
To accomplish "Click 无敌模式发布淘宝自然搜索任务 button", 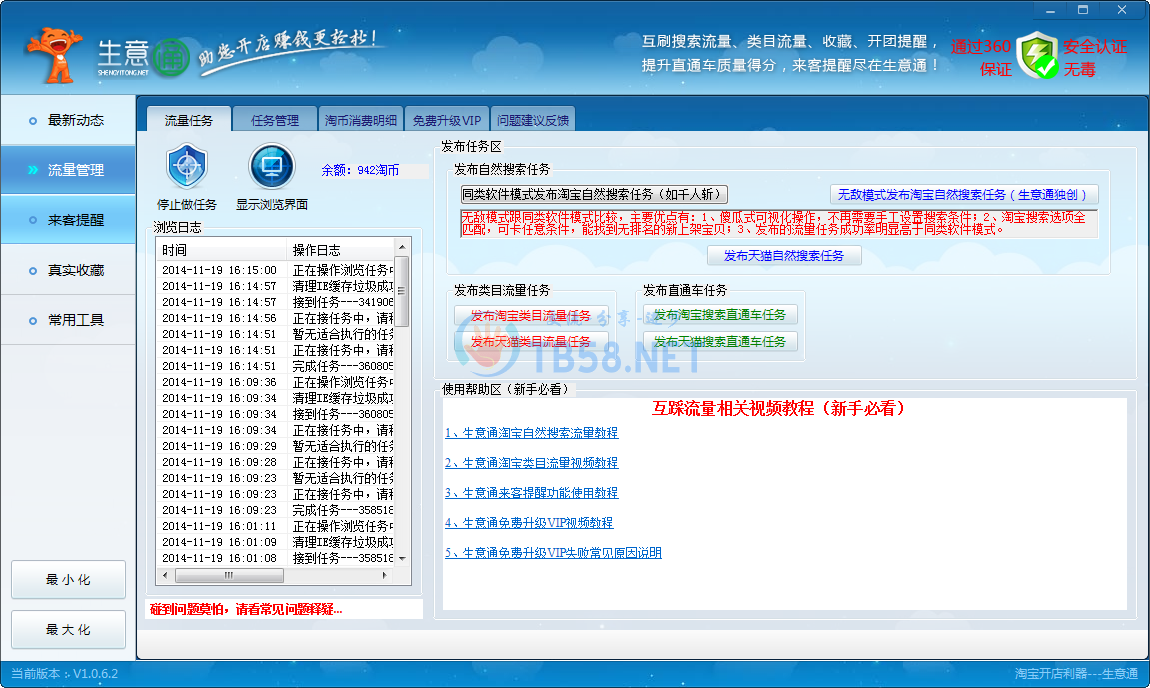I will click(x=964, y=194).
